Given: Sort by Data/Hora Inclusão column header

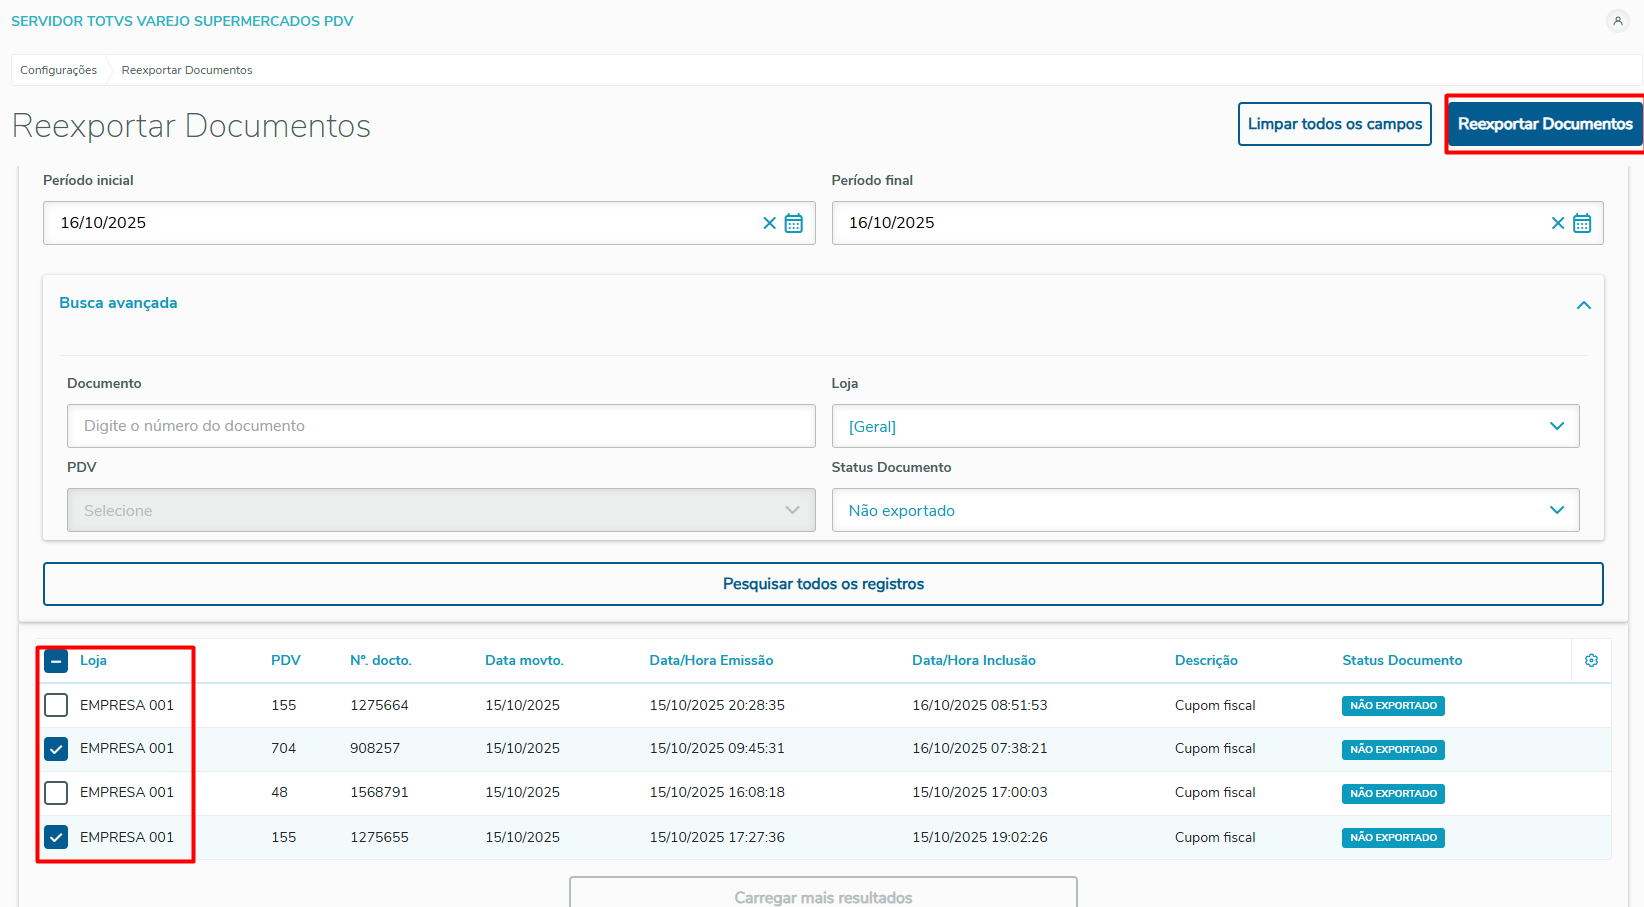Looking at the screenshot, I should [x=974, y=660].
